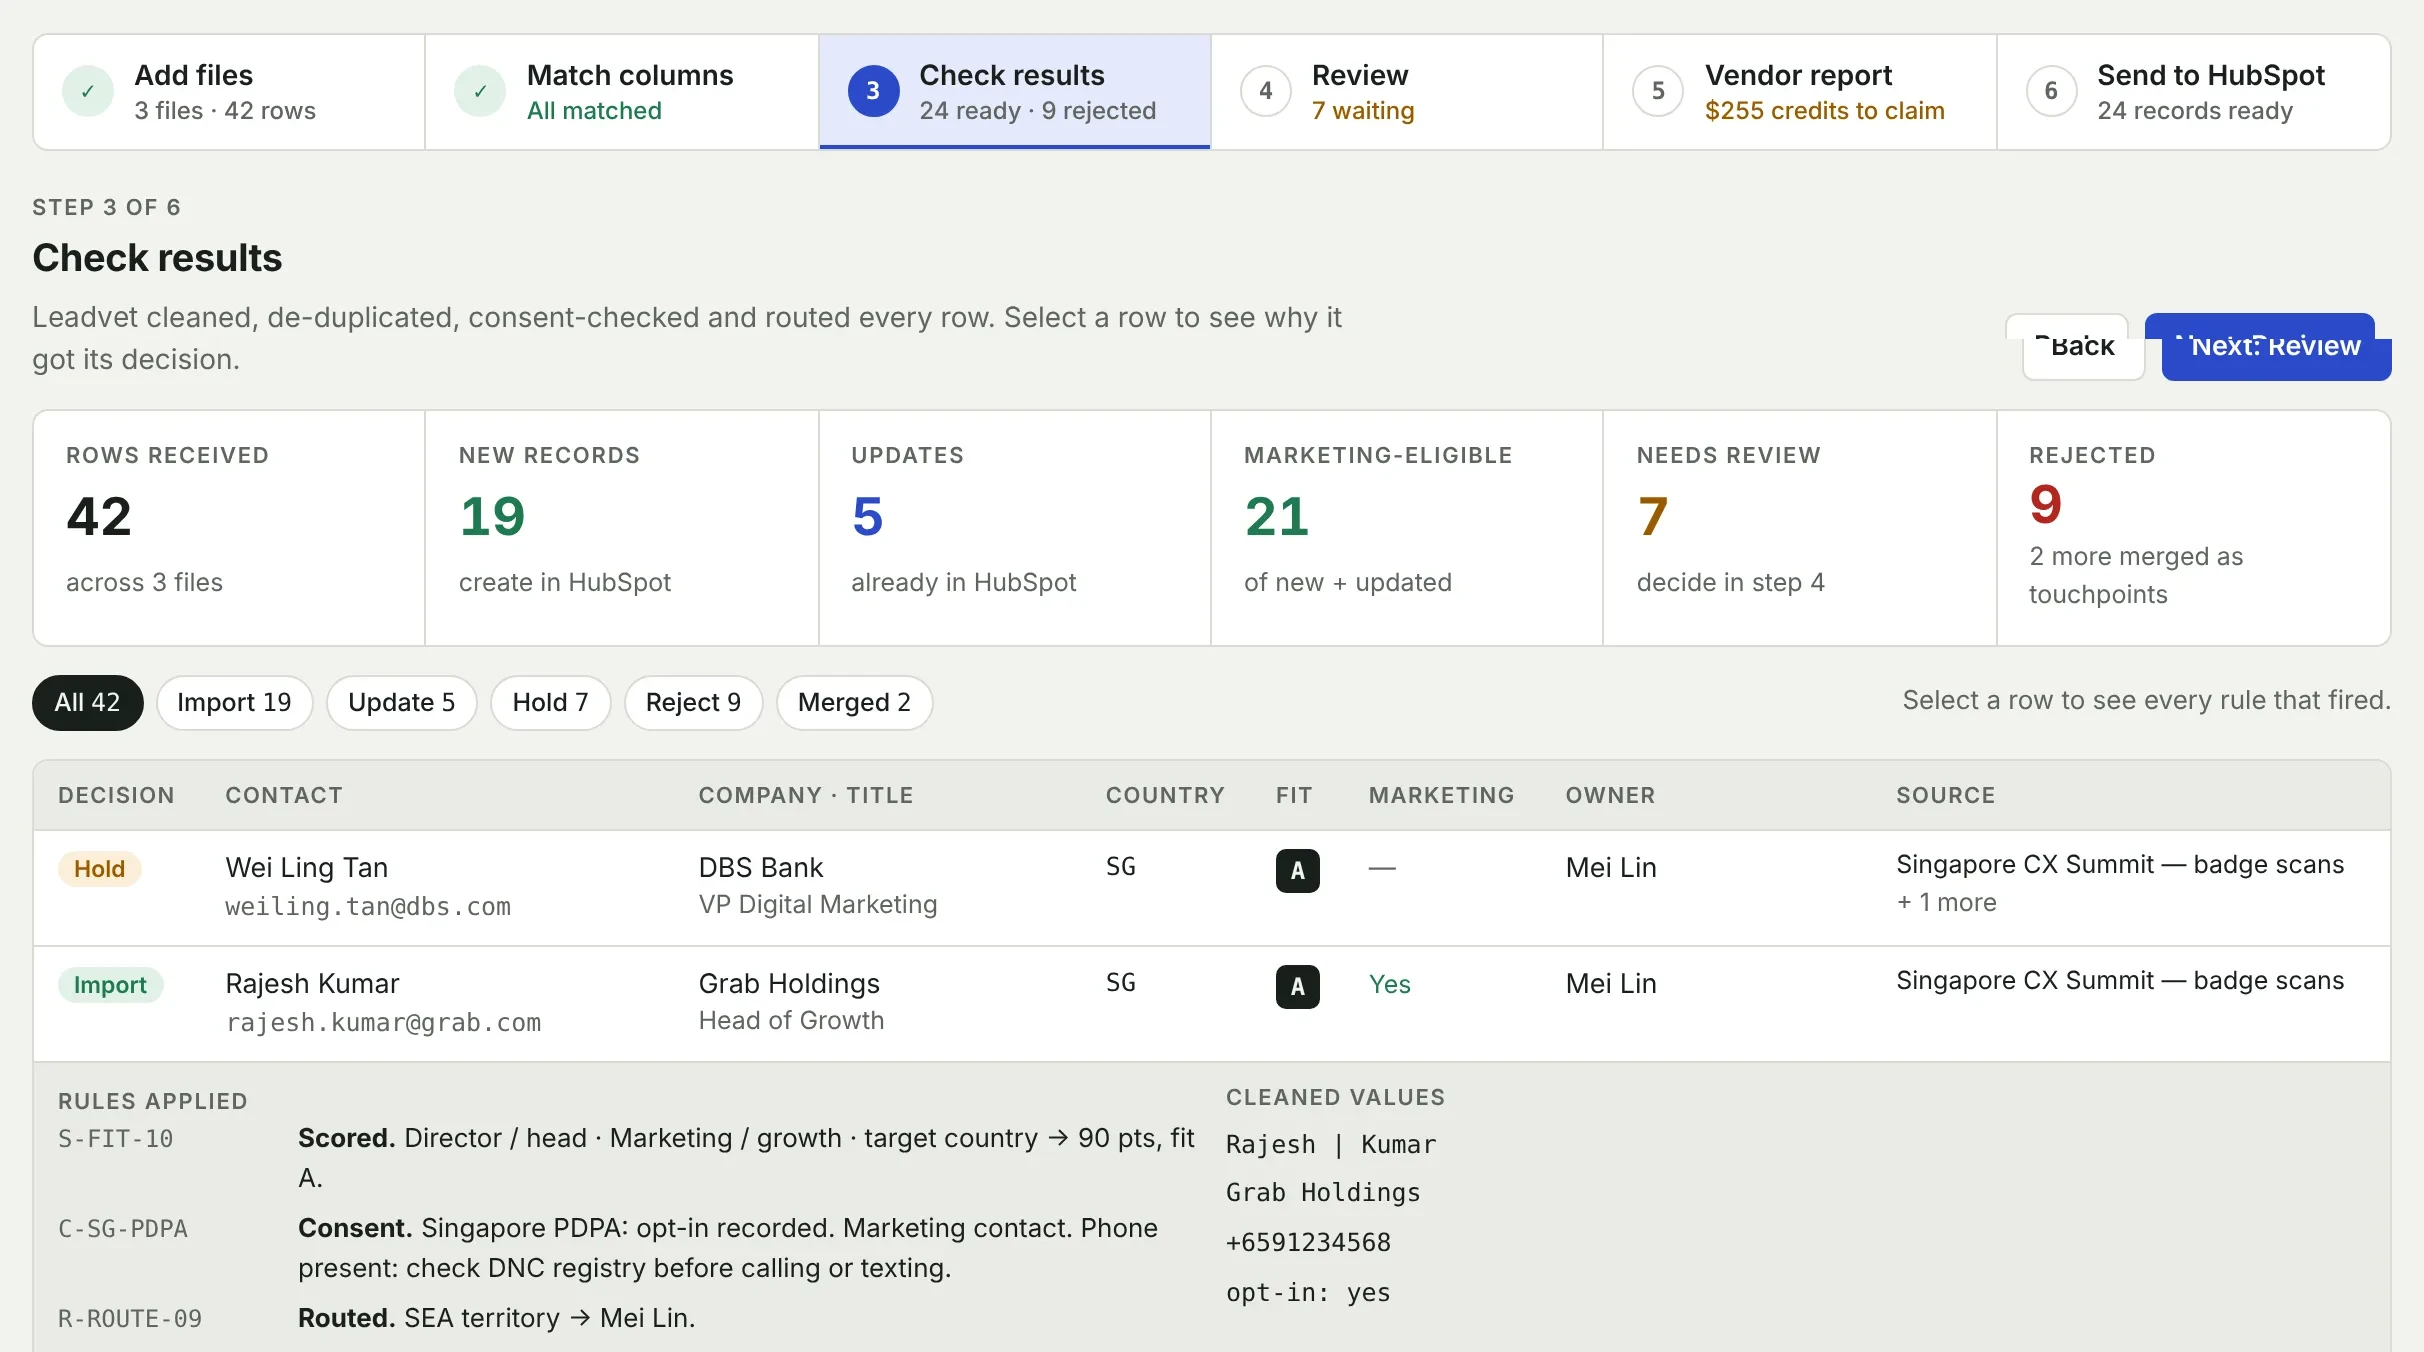Click the Needs Review 7 card
Image resolution: width=2424 pixels, height=1352 pixels.
pos(1799,527)
